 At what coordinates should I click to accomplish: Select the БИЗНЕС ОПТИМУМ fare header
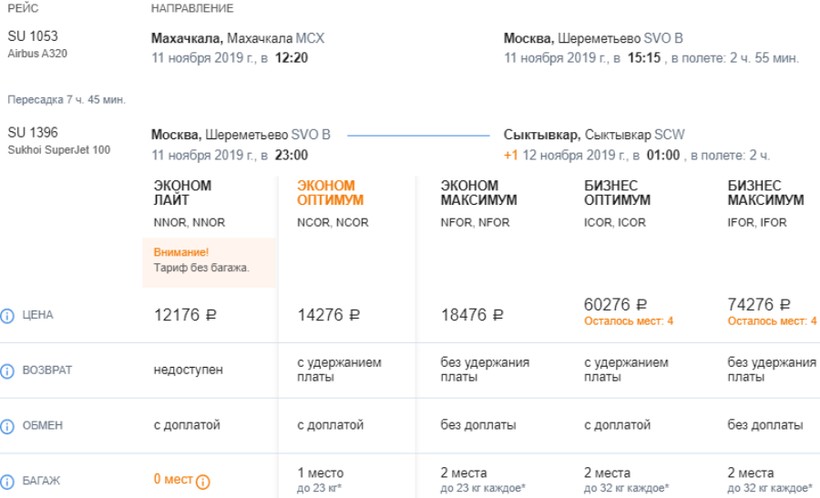[x=617, y=193]
